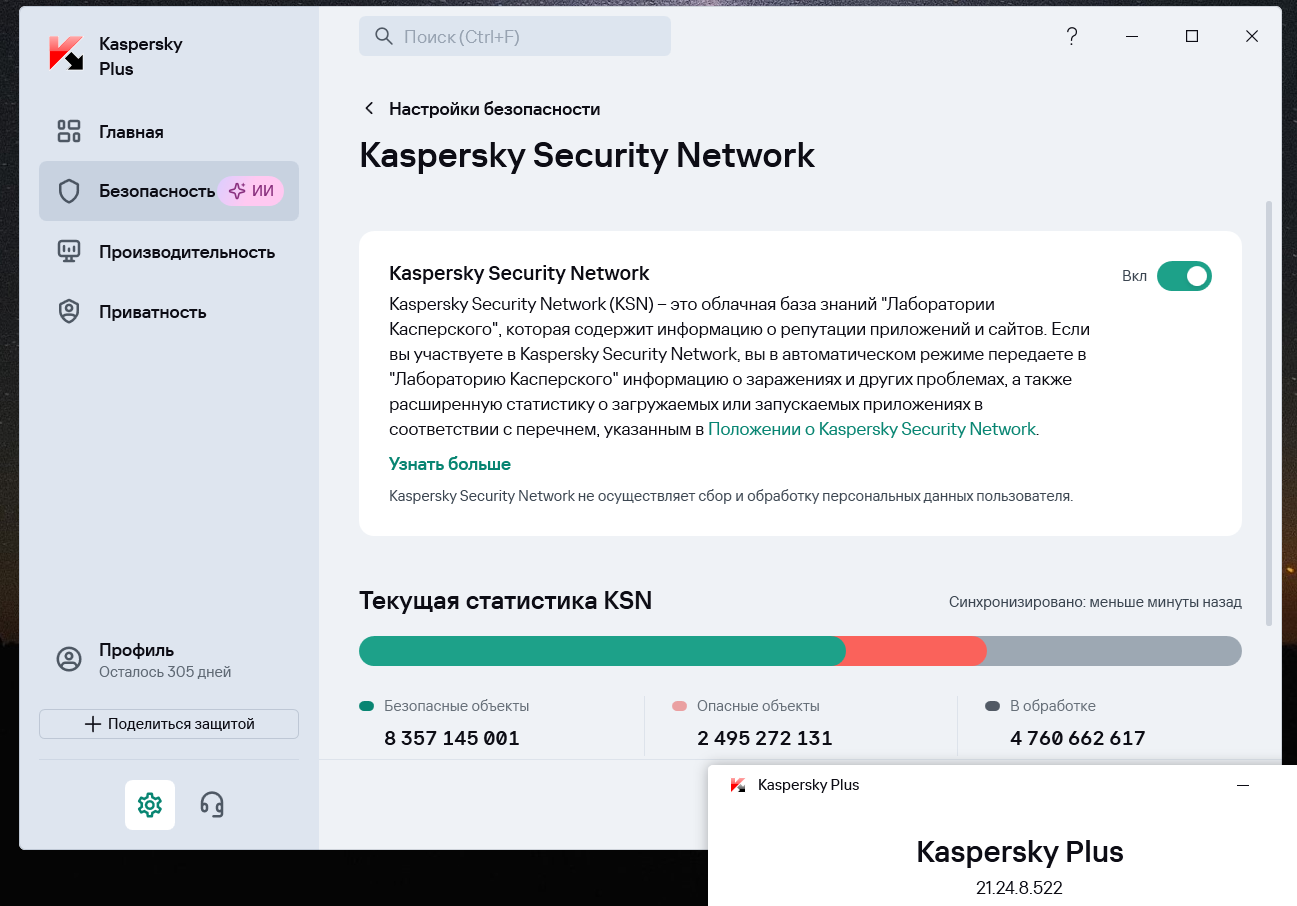Screen dimensions: 1297x906
Task: Click the Kaspersky Plus logo in the sidebar
Action: pos(67,54)
